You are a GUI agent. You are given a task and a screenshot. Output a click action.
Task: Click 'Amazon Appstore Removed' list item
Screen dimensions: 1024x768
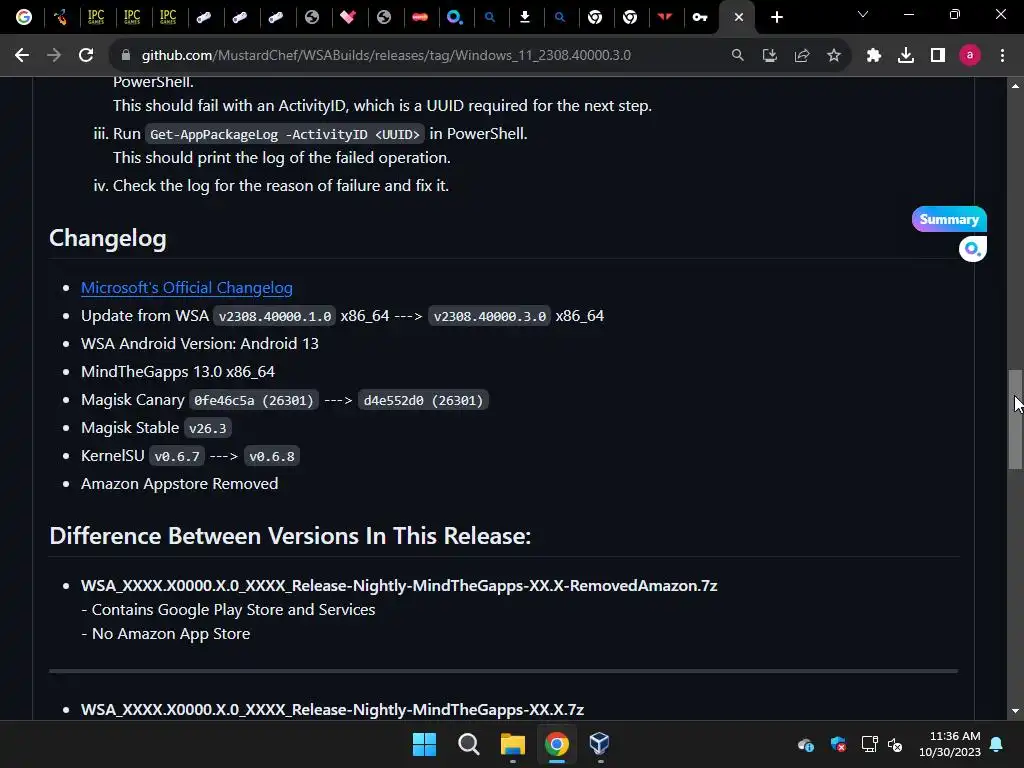click(x=180, y=484)
